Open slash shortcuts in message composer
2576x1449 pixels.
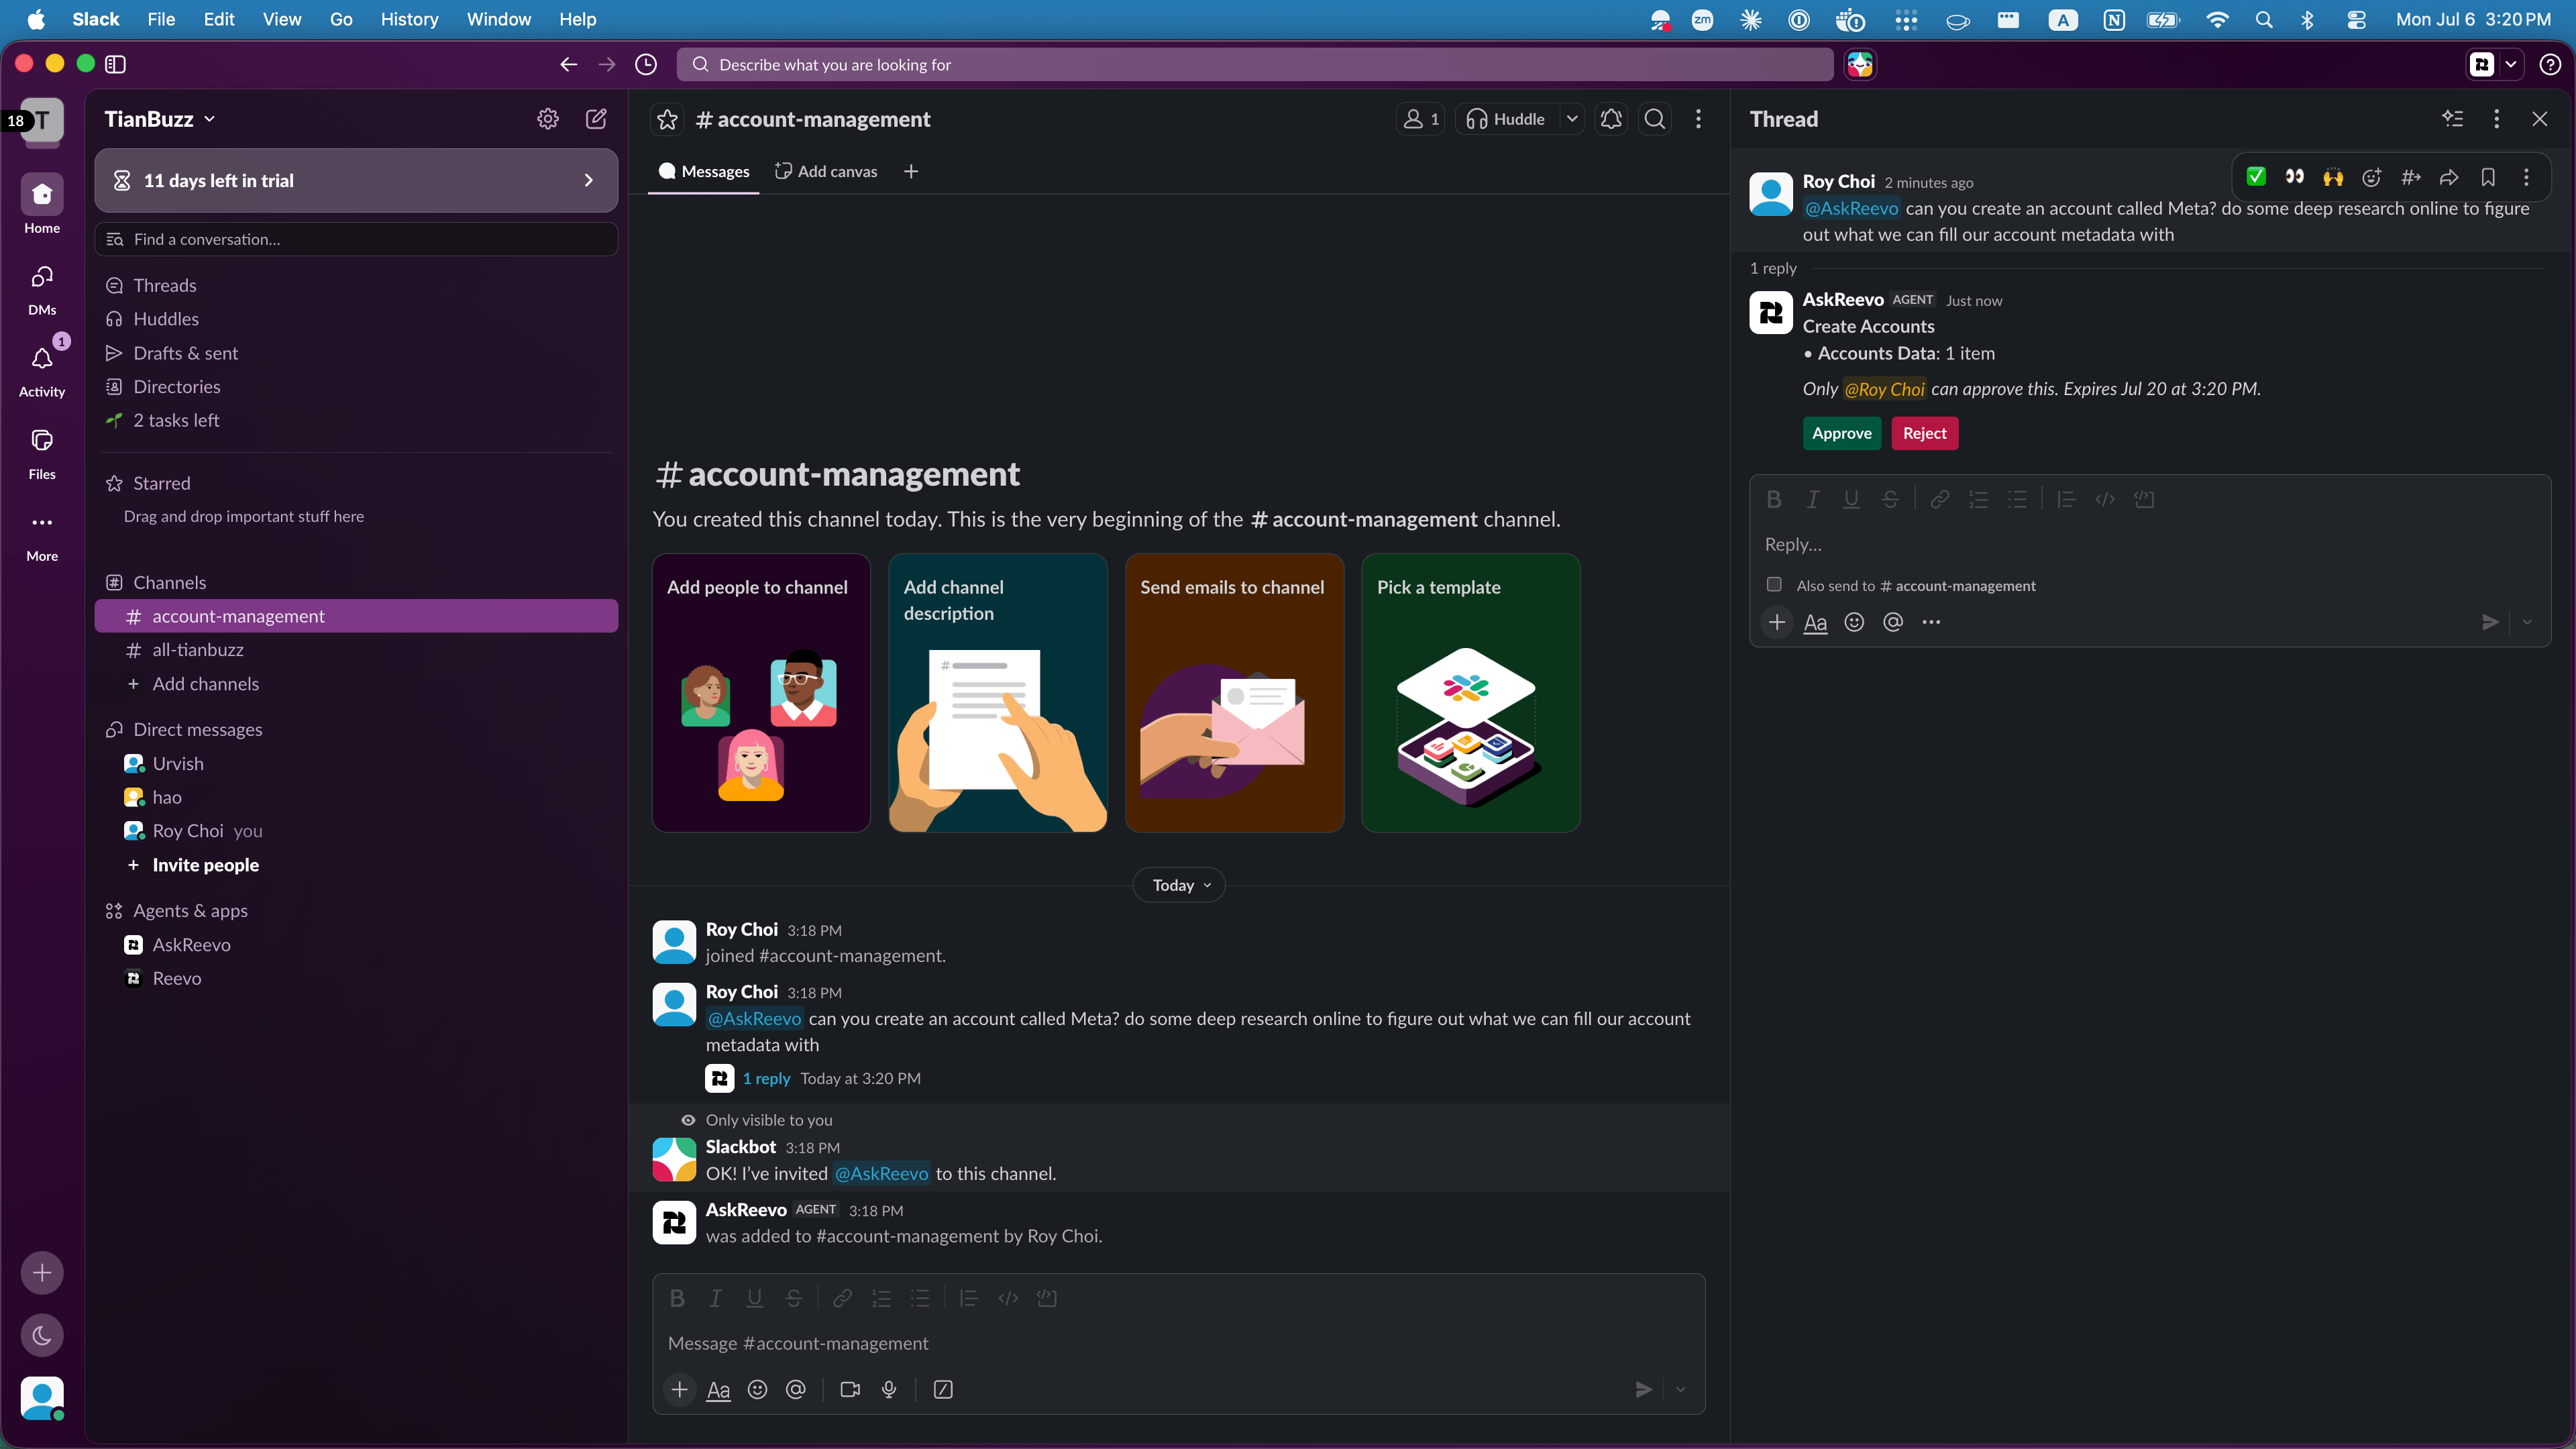click(x=943, y=1389)
